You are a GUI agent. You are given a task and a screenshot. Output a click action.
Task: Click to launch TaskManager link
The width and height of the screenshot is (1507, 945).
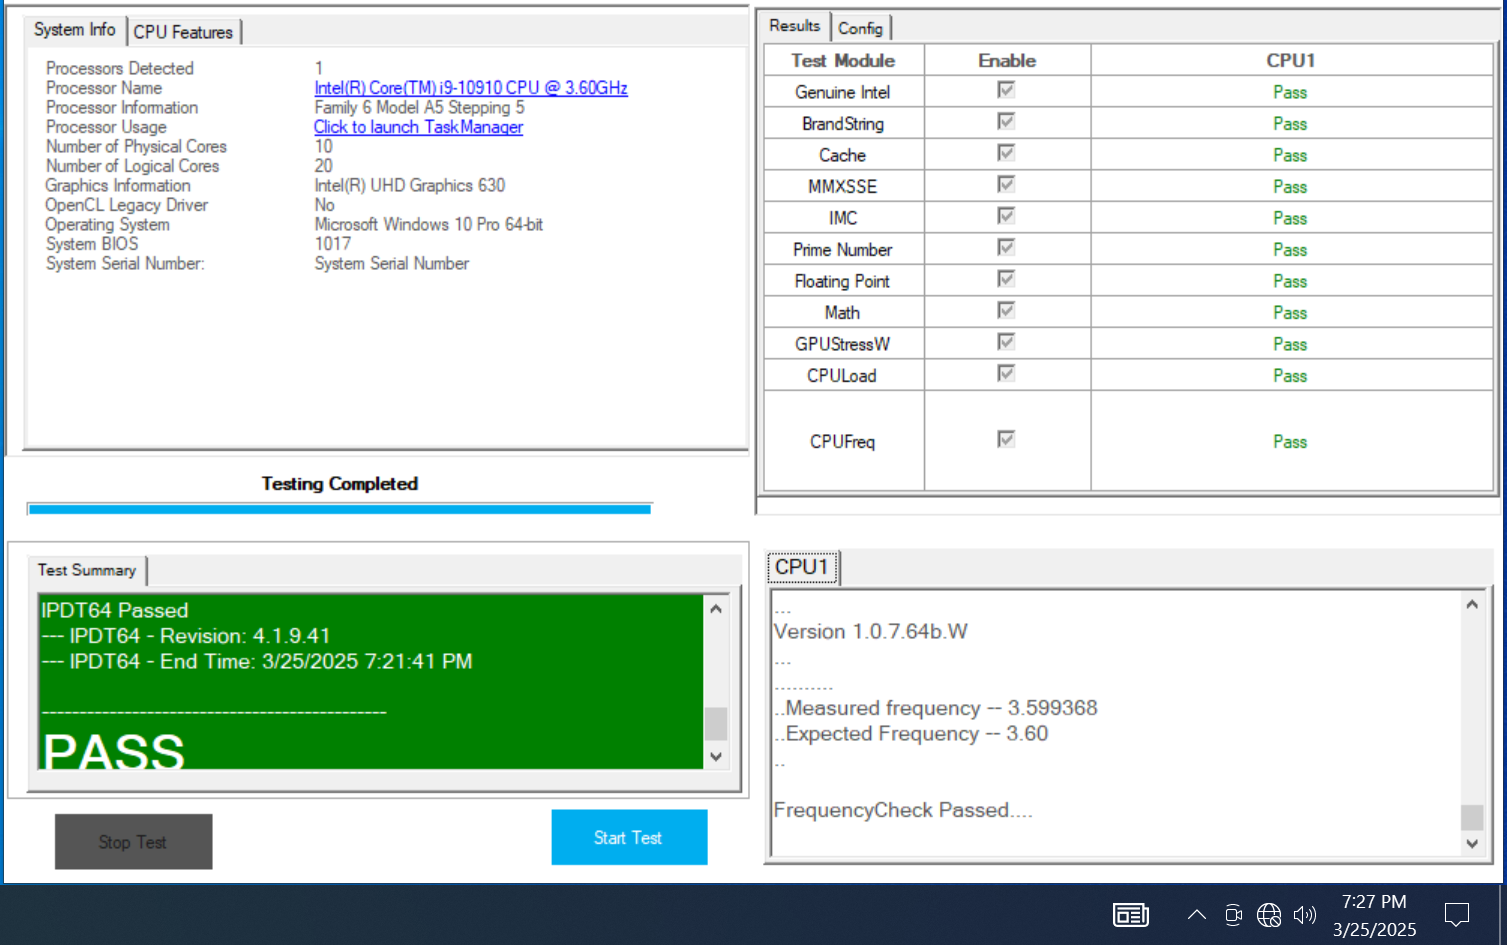[418, 127]
